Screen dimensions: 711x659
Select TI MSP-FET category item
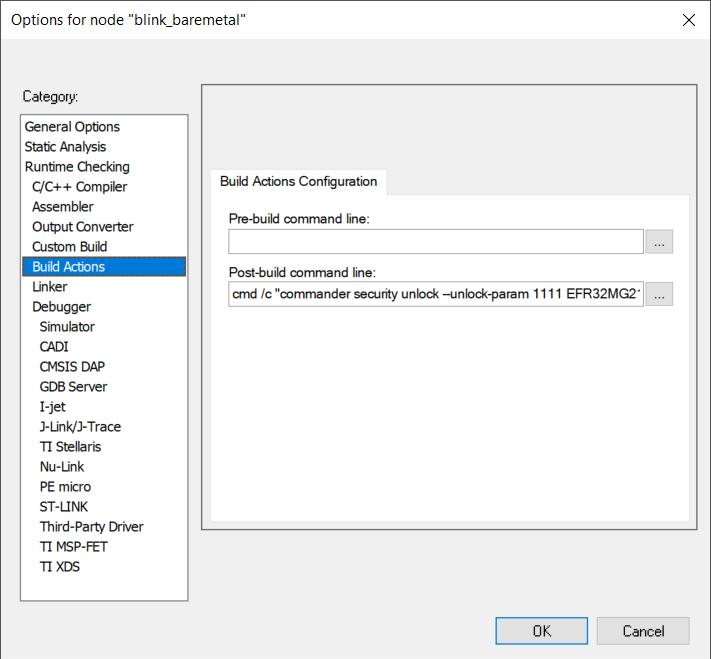point(73,547)
